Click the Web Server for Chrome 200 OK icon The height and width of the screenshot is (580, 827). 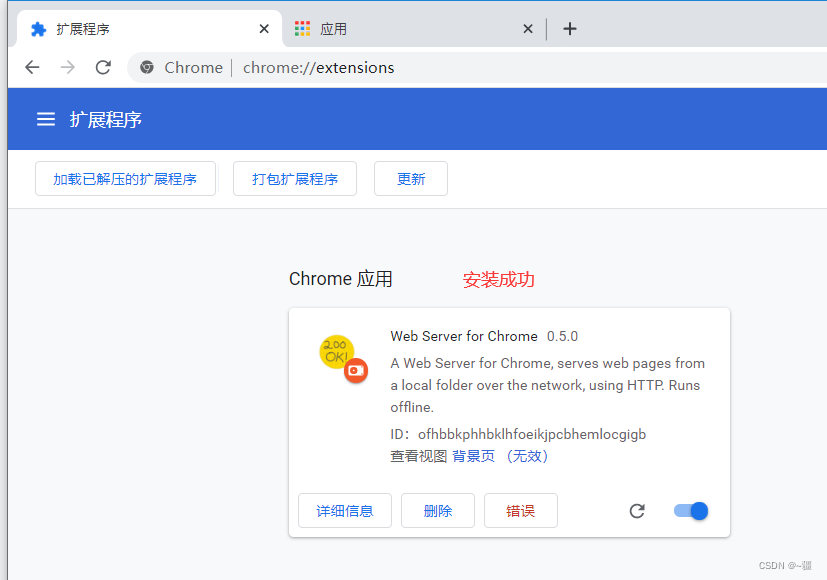tap(343, 359)
